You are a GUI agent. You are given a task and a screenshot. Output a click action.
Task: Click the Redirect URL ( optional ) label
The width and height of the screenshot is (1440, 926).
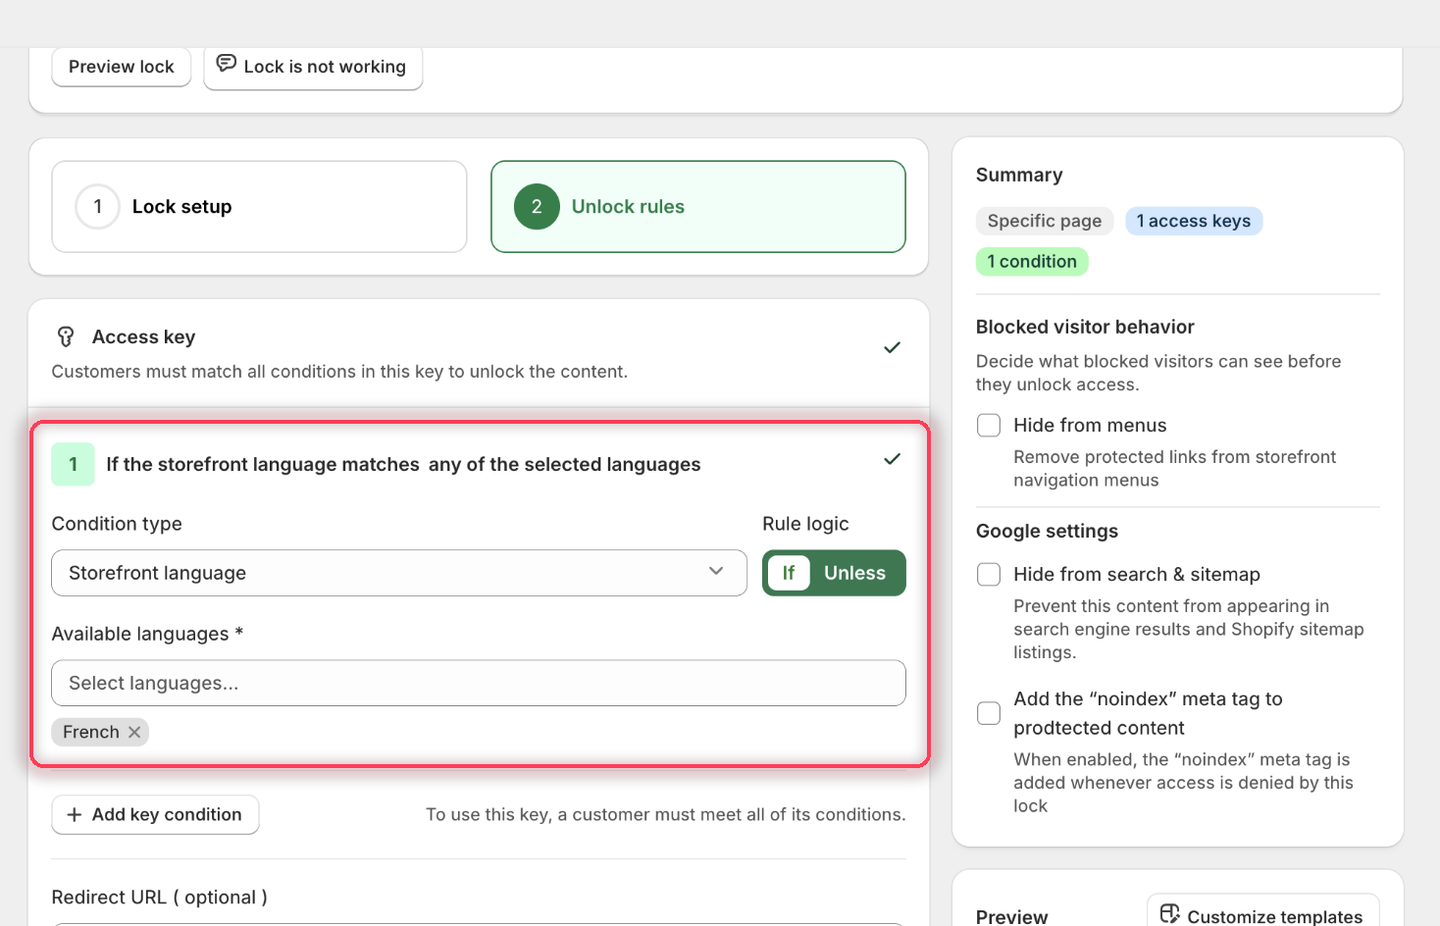tap(160, 897)
